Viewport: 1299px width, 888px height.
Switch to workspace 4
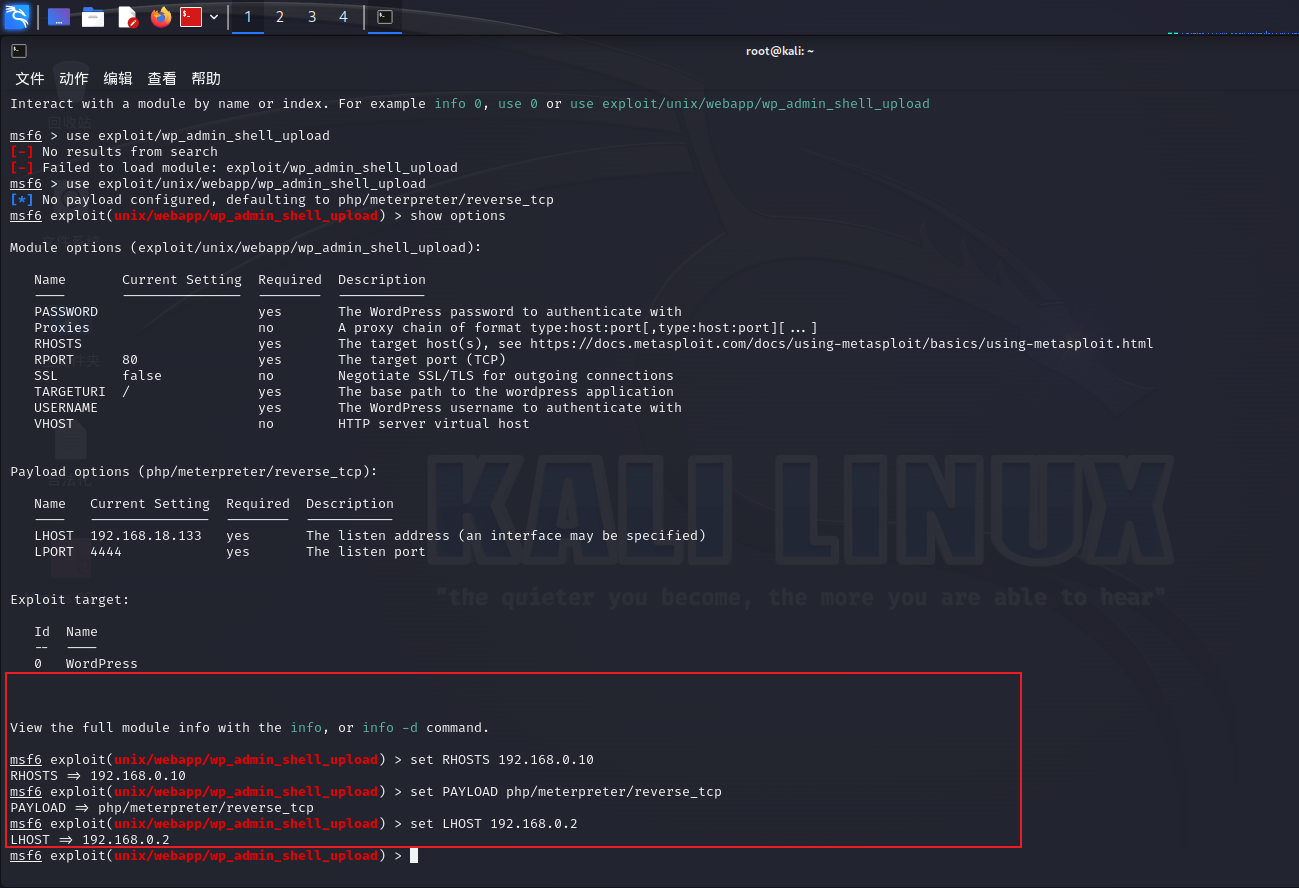(343, 17)
